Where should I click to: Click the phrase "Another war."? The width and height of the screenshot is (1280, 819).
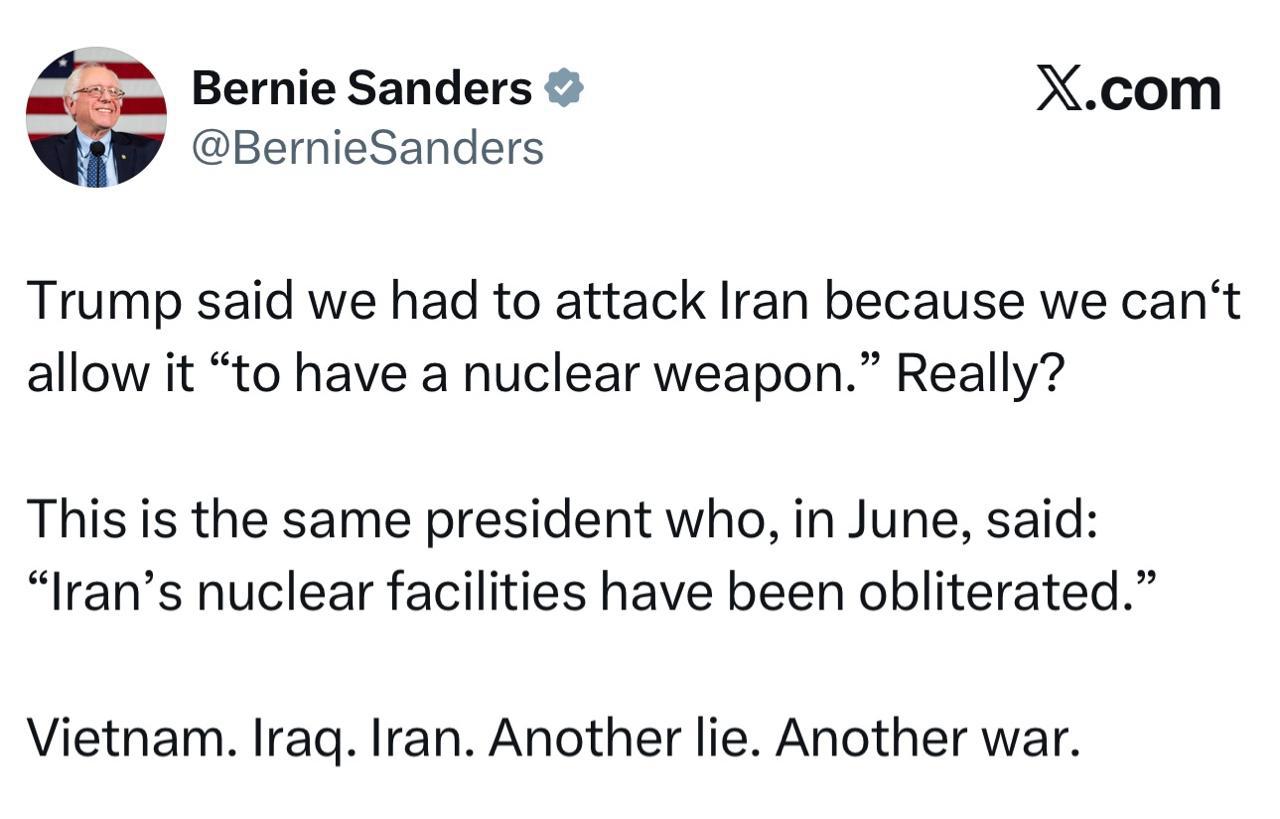[928, 738]
